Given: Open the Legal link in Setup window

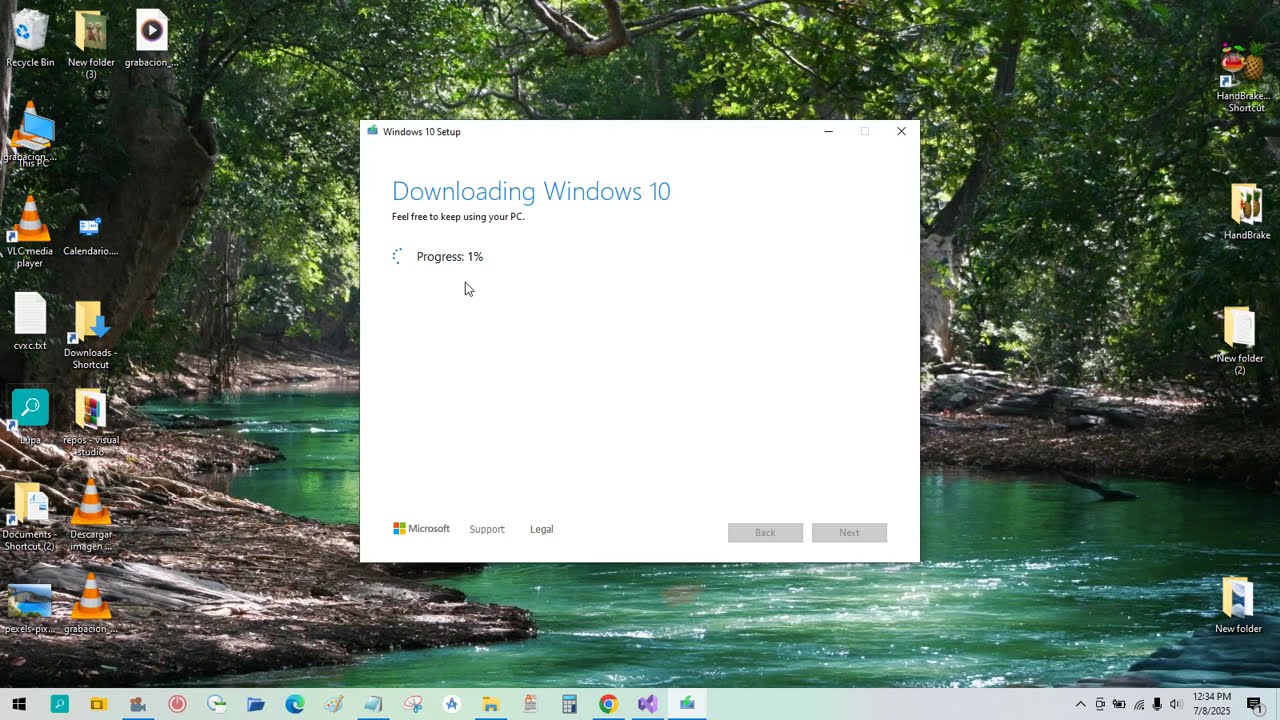Looking at the screenshot, I should pyautogui.click(x=541, y=529).
